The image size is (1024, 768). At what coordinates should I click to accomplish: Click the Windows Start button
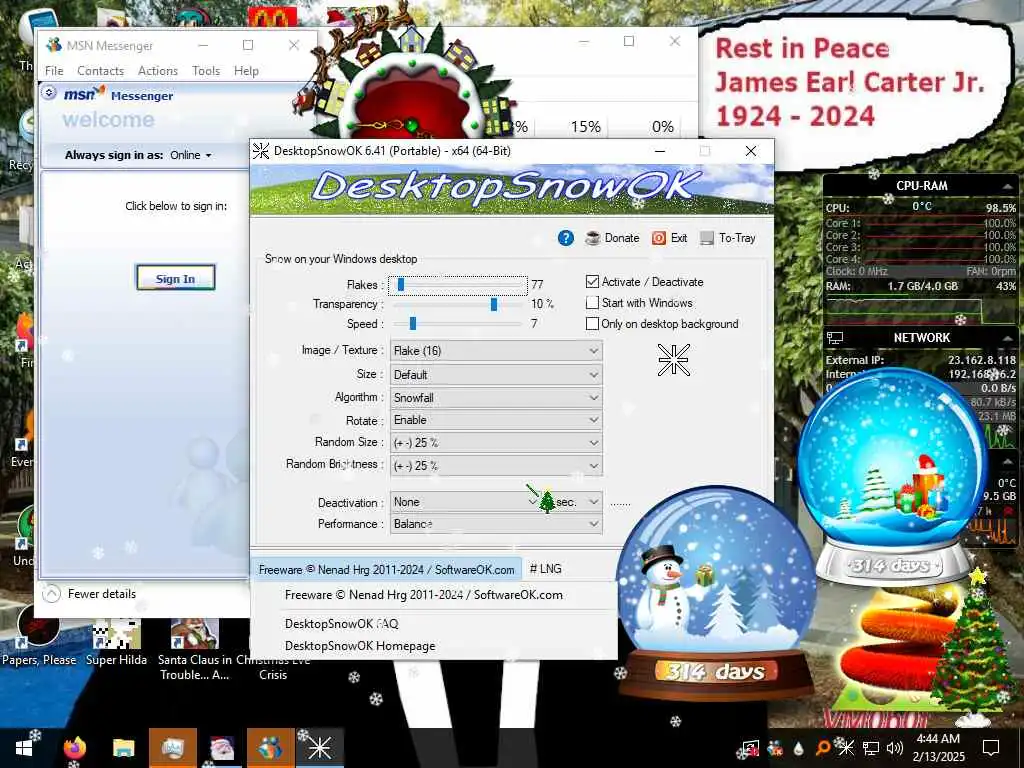[25, 748]
